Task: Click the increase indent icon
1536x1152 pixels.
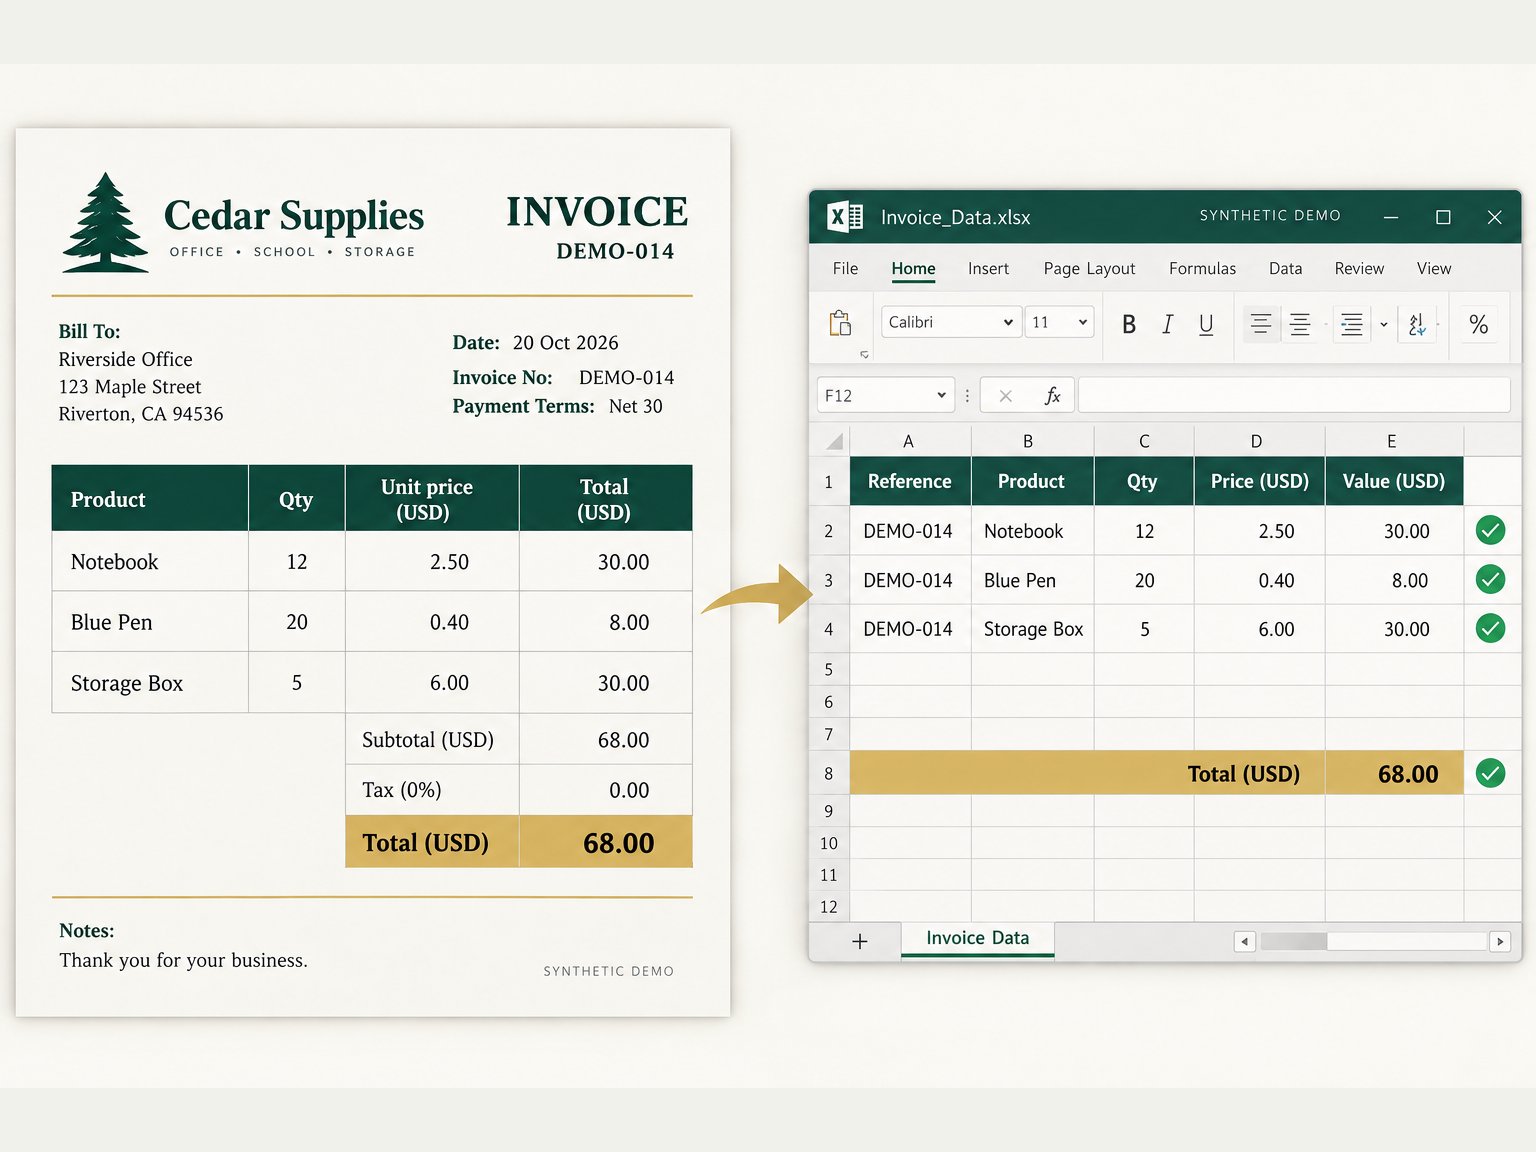Action: [x=1351, y=324]
